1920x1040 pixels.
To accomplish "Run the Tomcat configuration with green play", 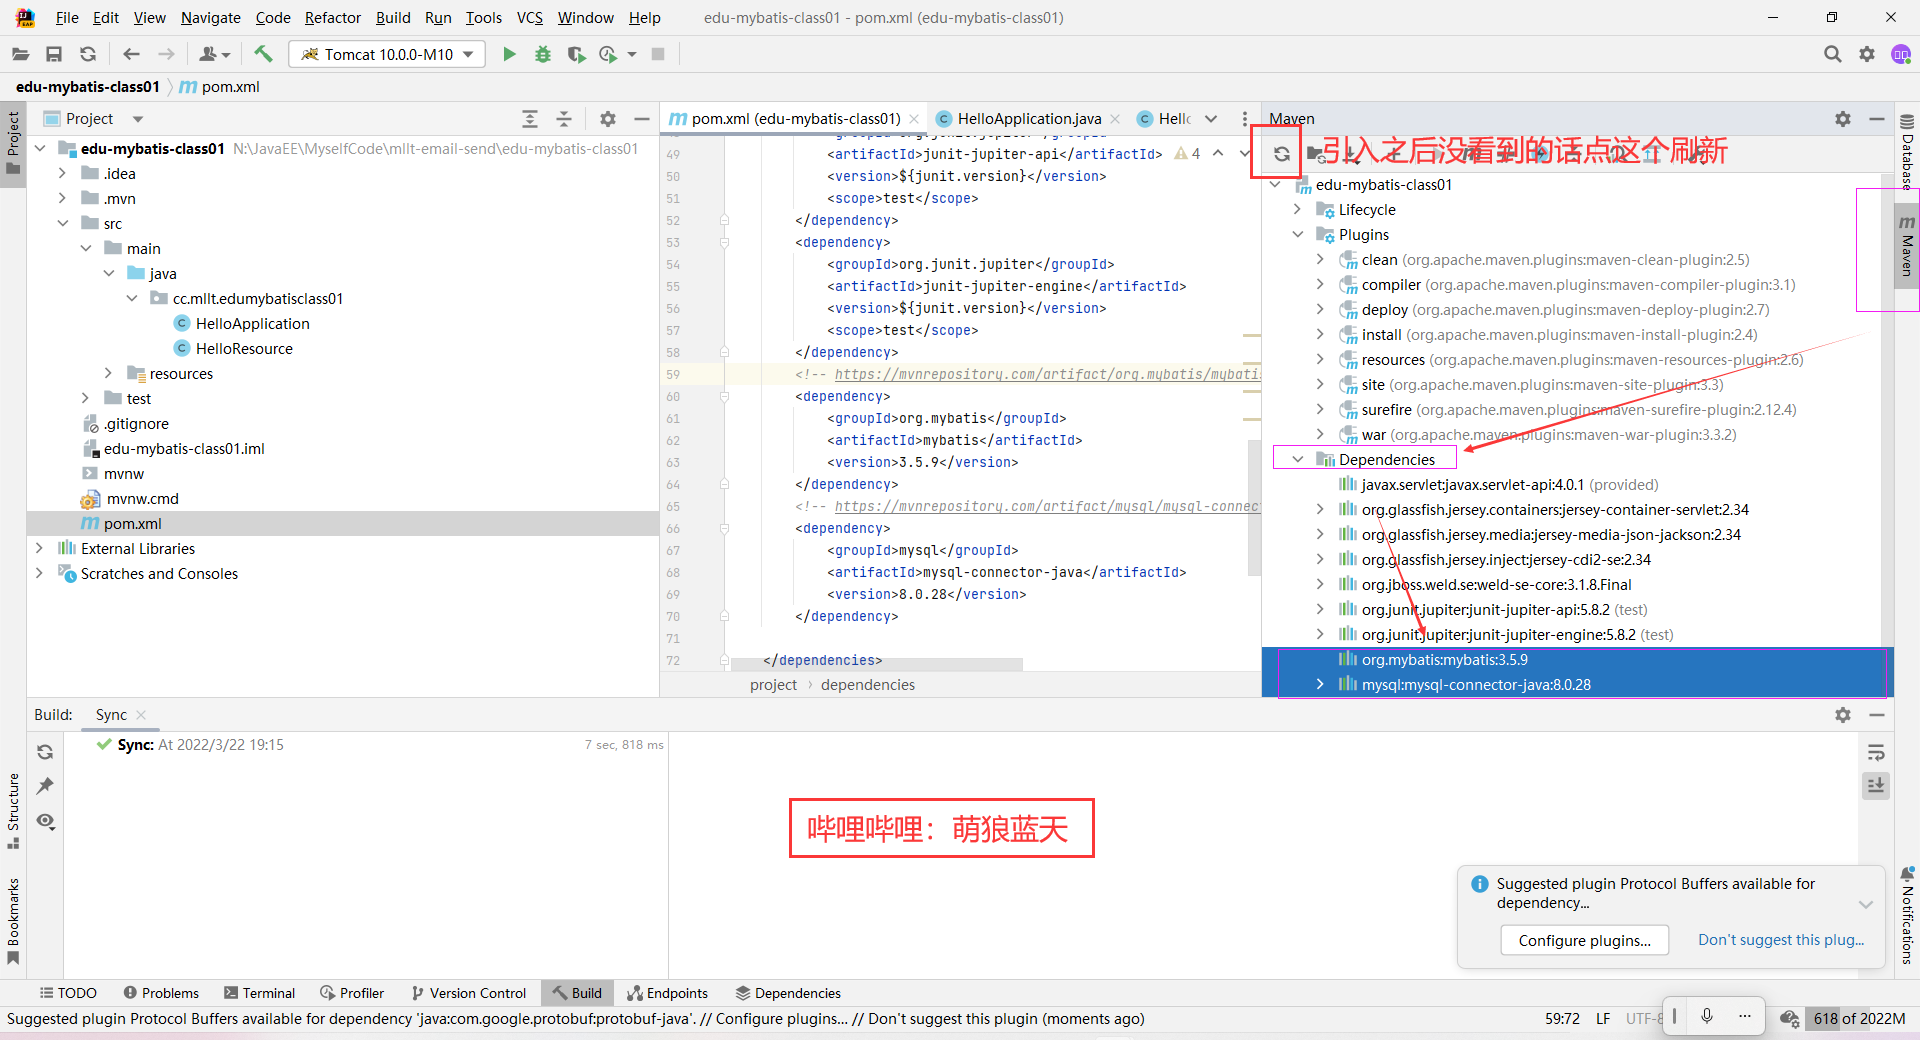I will (509, 54).
